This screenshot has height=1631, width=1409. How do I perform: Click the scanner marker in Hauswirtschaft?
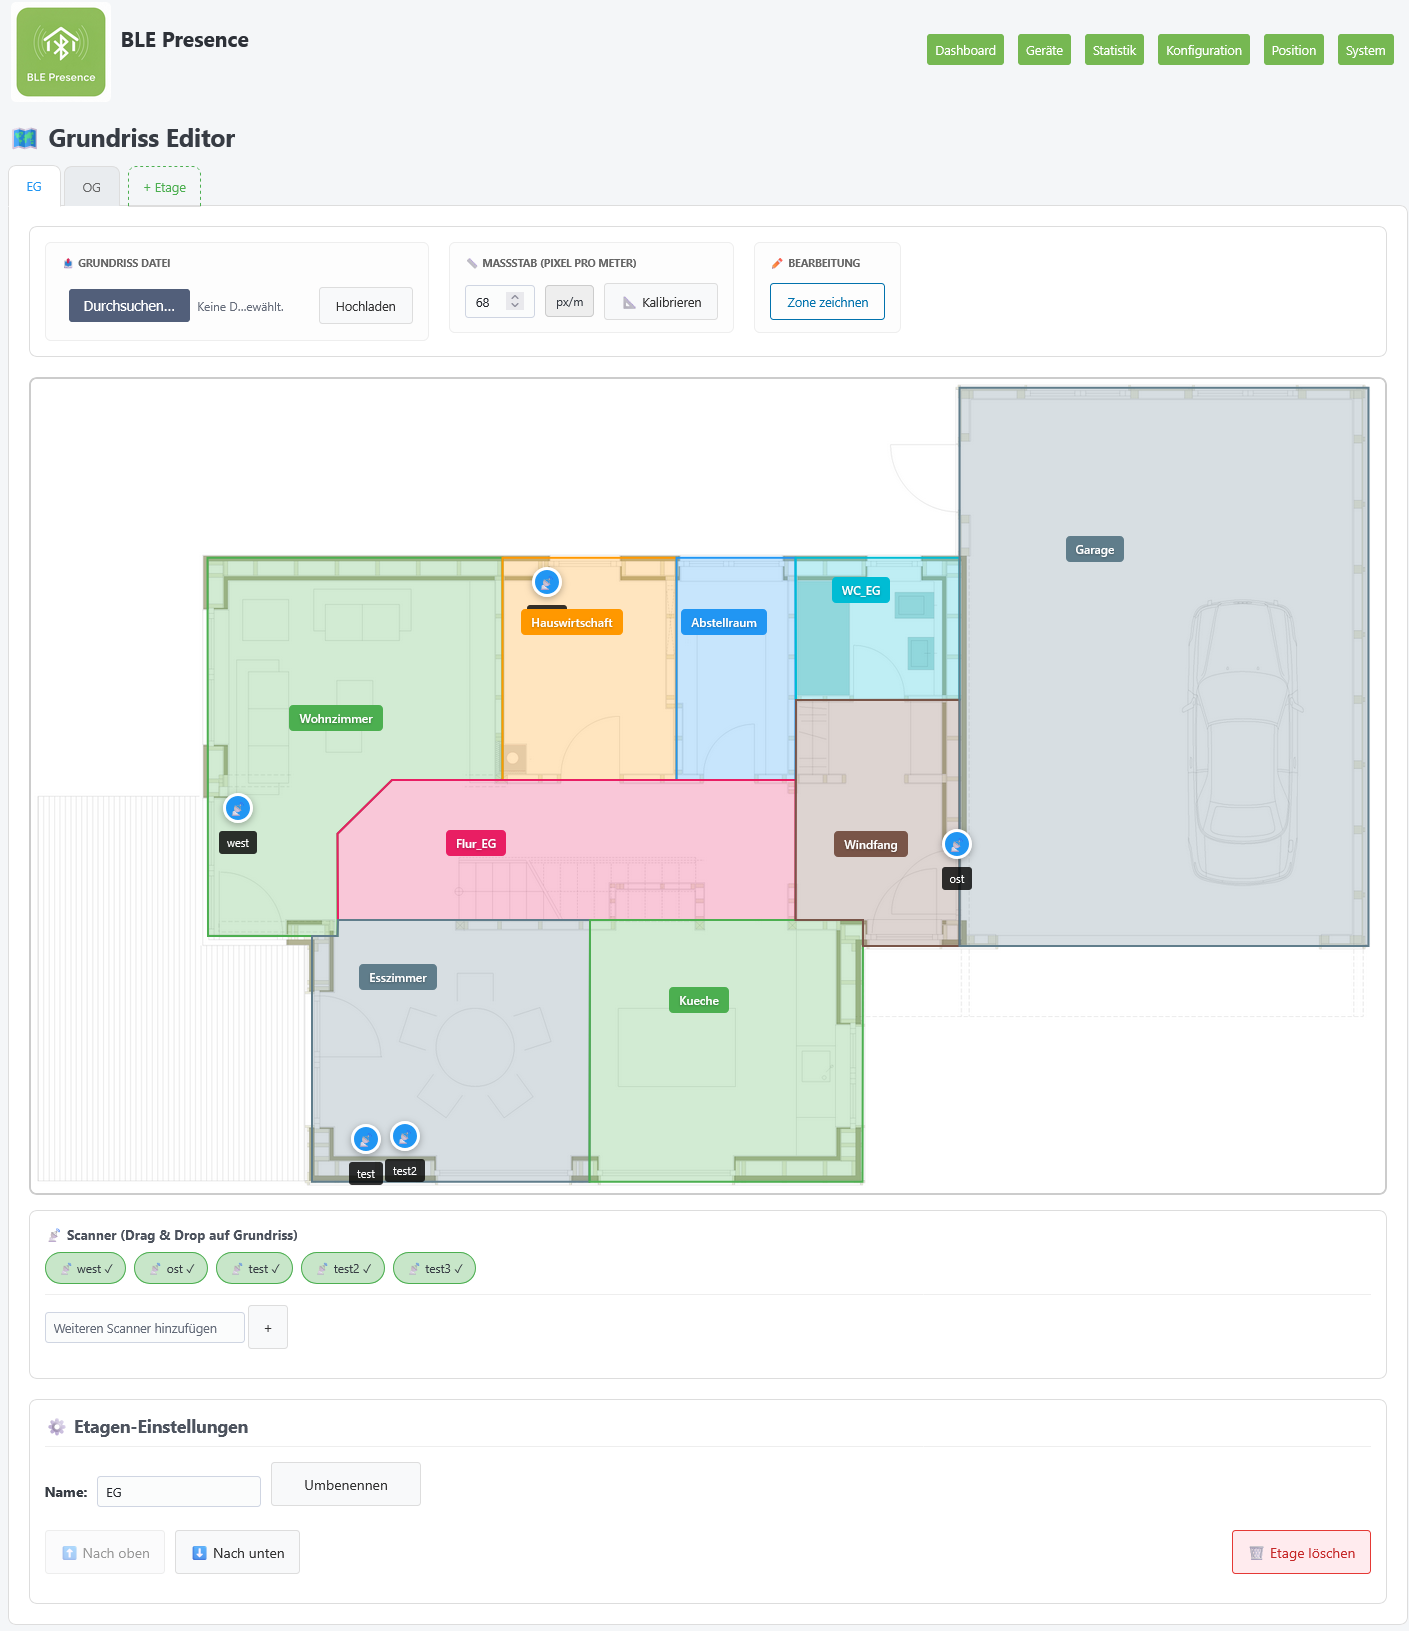point(547,582)
